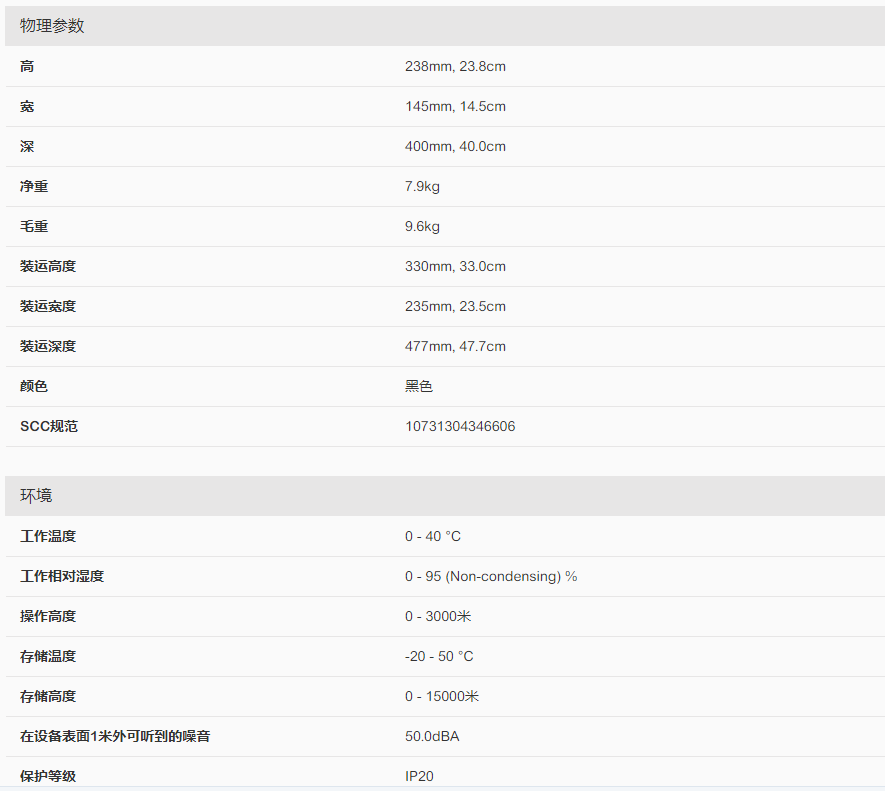Click the 9.6kg gross weight value

coord(422,226)
